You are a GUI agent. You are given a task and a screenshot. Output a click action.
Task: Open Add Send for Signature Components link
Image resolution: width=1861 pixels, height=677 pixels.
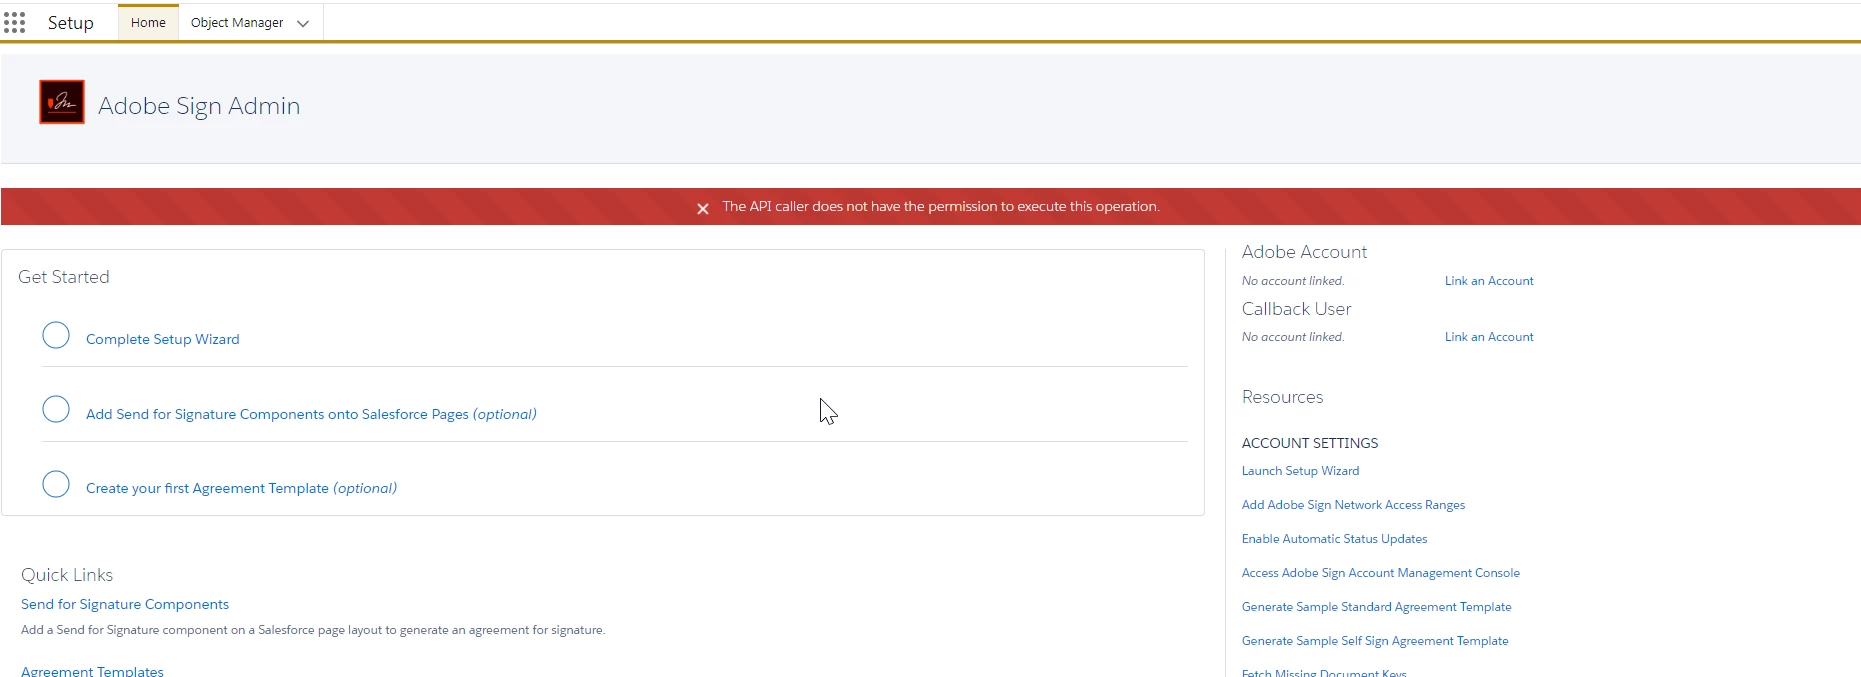coord(311,414)
